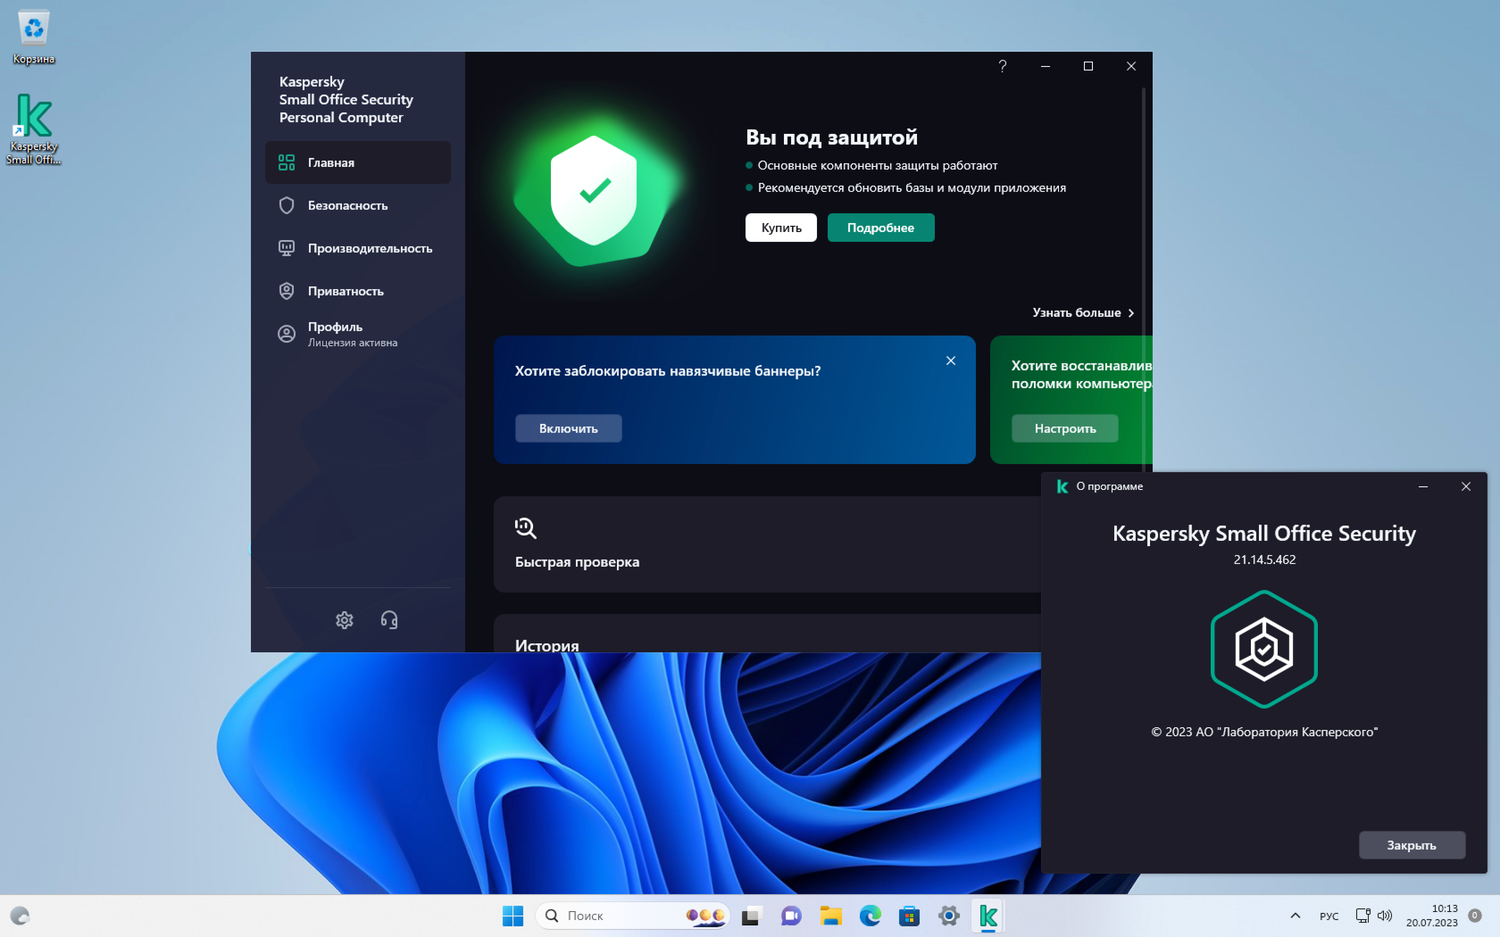Click the Kaspersky K icon in О программе title bar
1500x937 pixels.
point(1062,486)
